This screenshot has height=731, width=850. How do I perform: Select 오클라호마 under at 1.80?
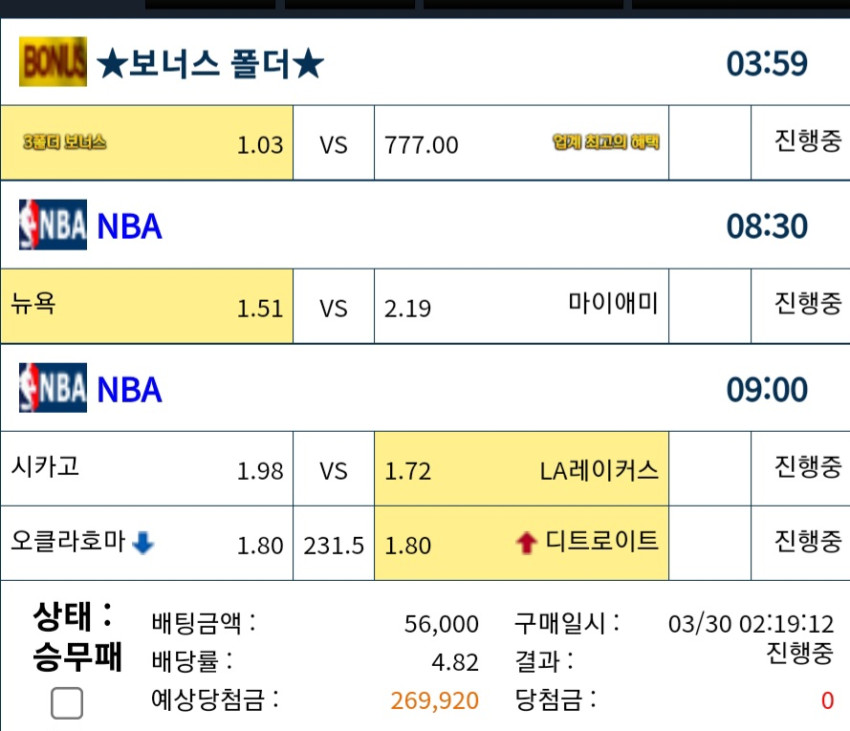tap(147, 543)
